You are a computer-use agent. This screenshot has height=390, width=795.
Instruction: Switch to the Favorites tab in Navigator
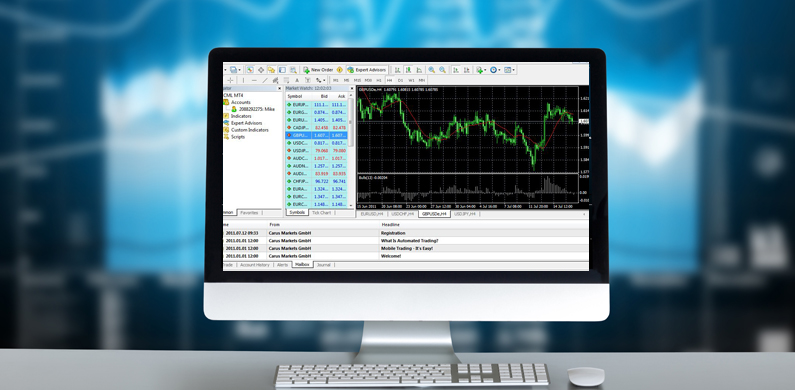tap(249, 213)
